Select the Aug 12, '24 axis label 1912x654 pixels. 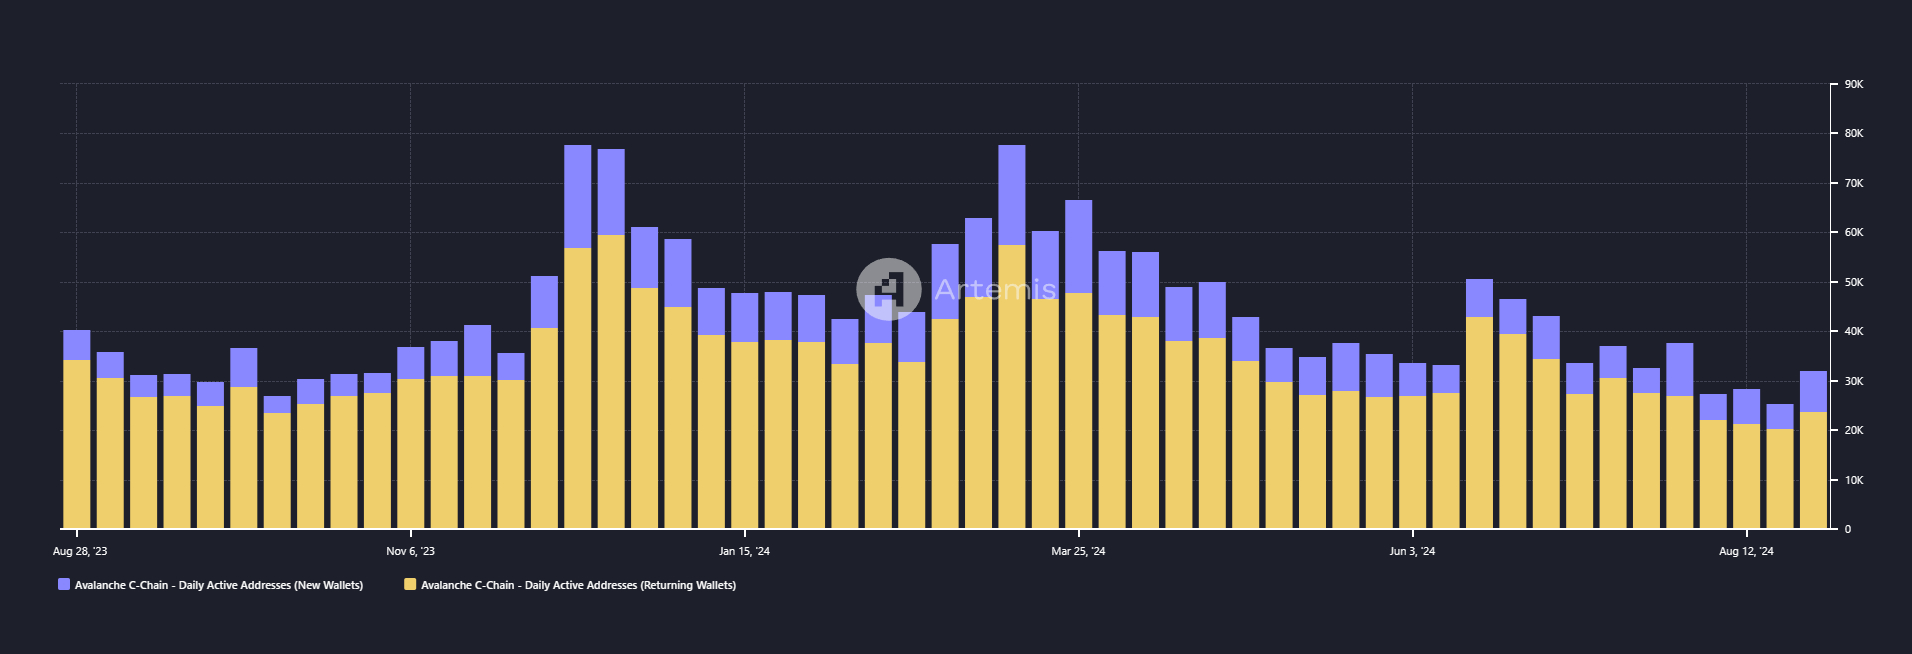pyautogui.click(x=1746, y=551)
